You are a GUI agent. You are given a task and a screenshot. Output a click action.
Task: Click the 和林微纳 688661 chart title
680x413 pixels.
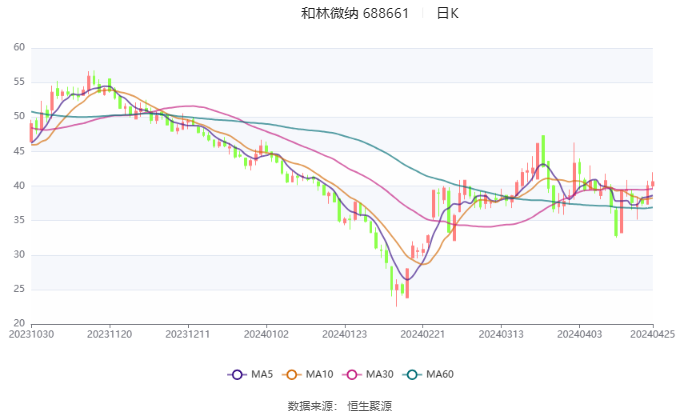click(x=355, y=14)
